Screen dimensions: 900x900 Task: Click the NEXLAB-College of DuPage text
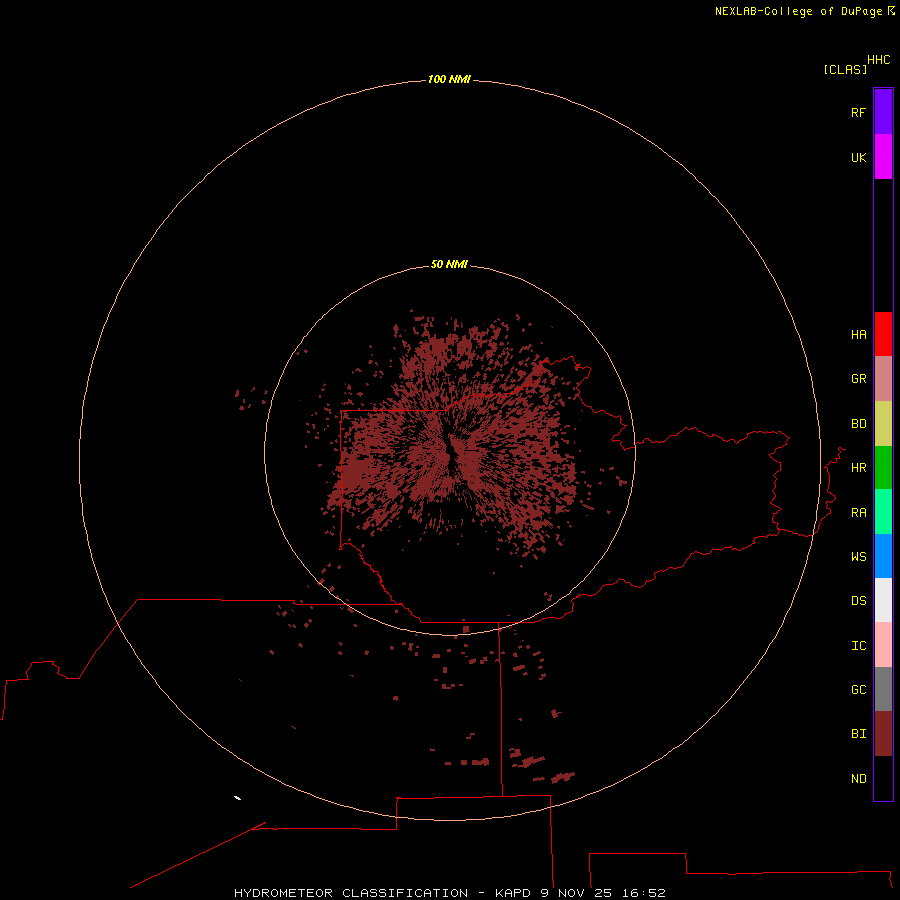pos(799,11)
